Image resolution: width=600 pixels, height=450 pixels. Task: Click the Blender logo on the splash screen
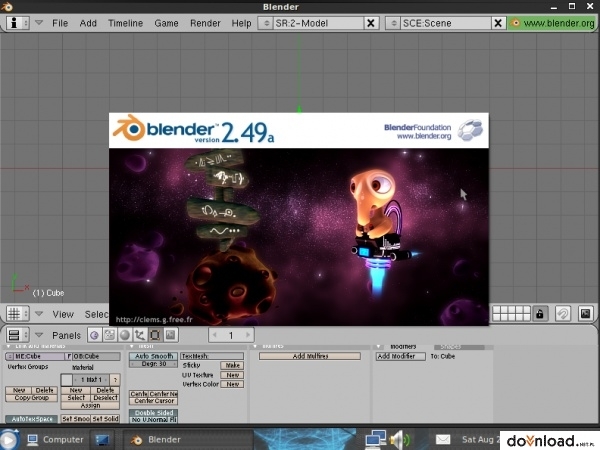click(129, 127)
